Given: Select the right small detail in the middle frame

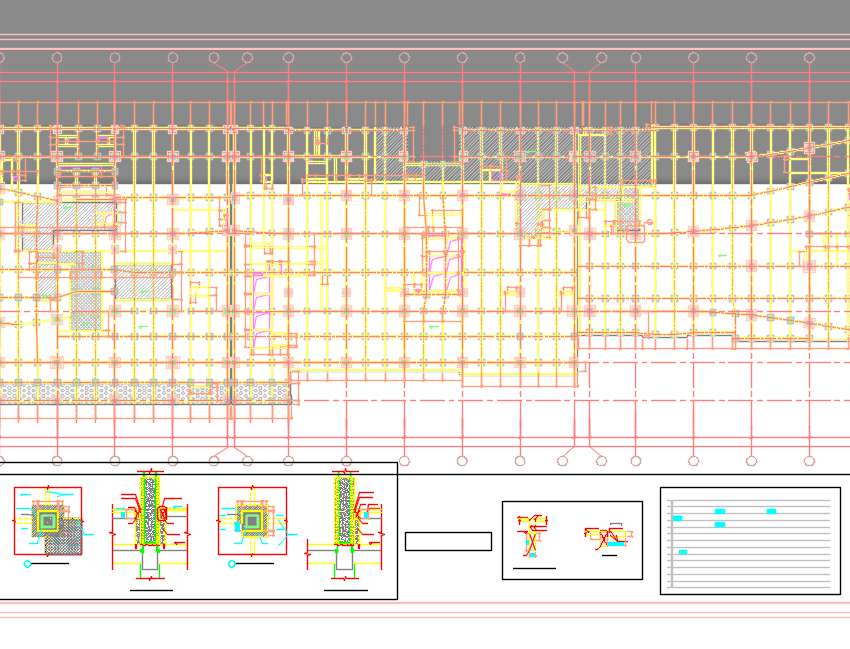Looking at the screenshot, I should [606, 537].
